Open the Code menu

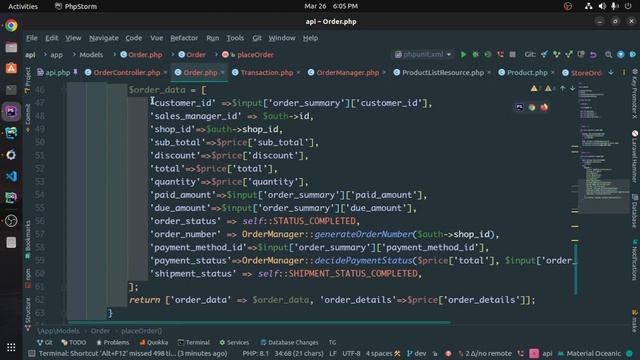133,38
